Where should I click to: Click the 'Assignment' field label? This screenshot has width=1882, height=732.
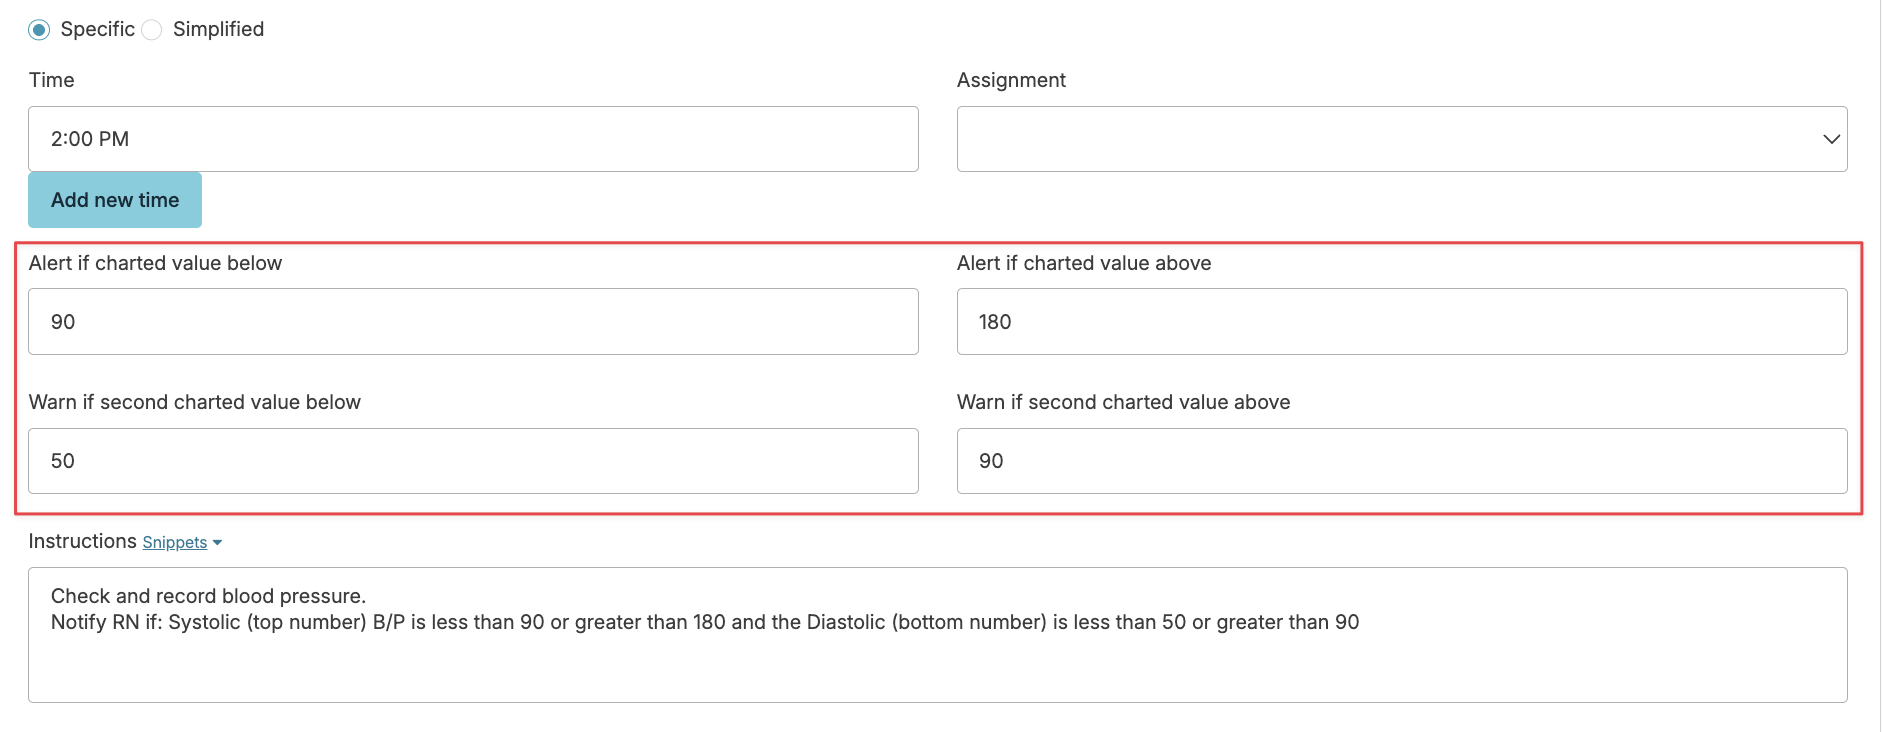point(1011,80)
